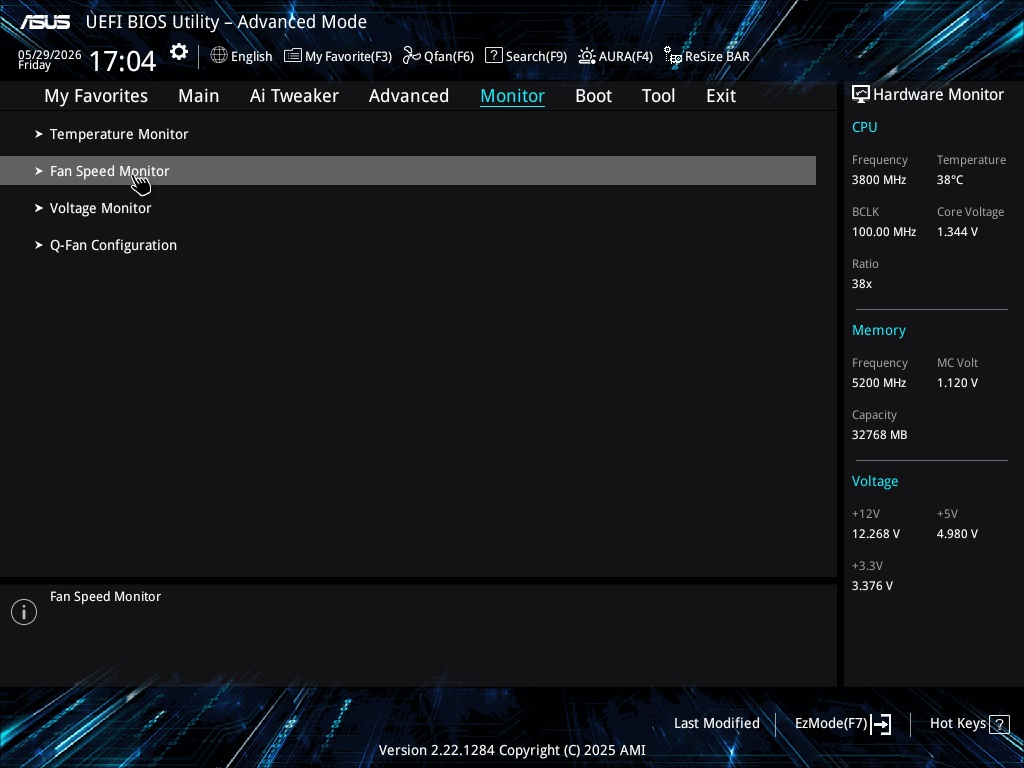Viewport: 1024px width, 768px height.
Task: Open the My Favorites tab
Action: point(96,96)
